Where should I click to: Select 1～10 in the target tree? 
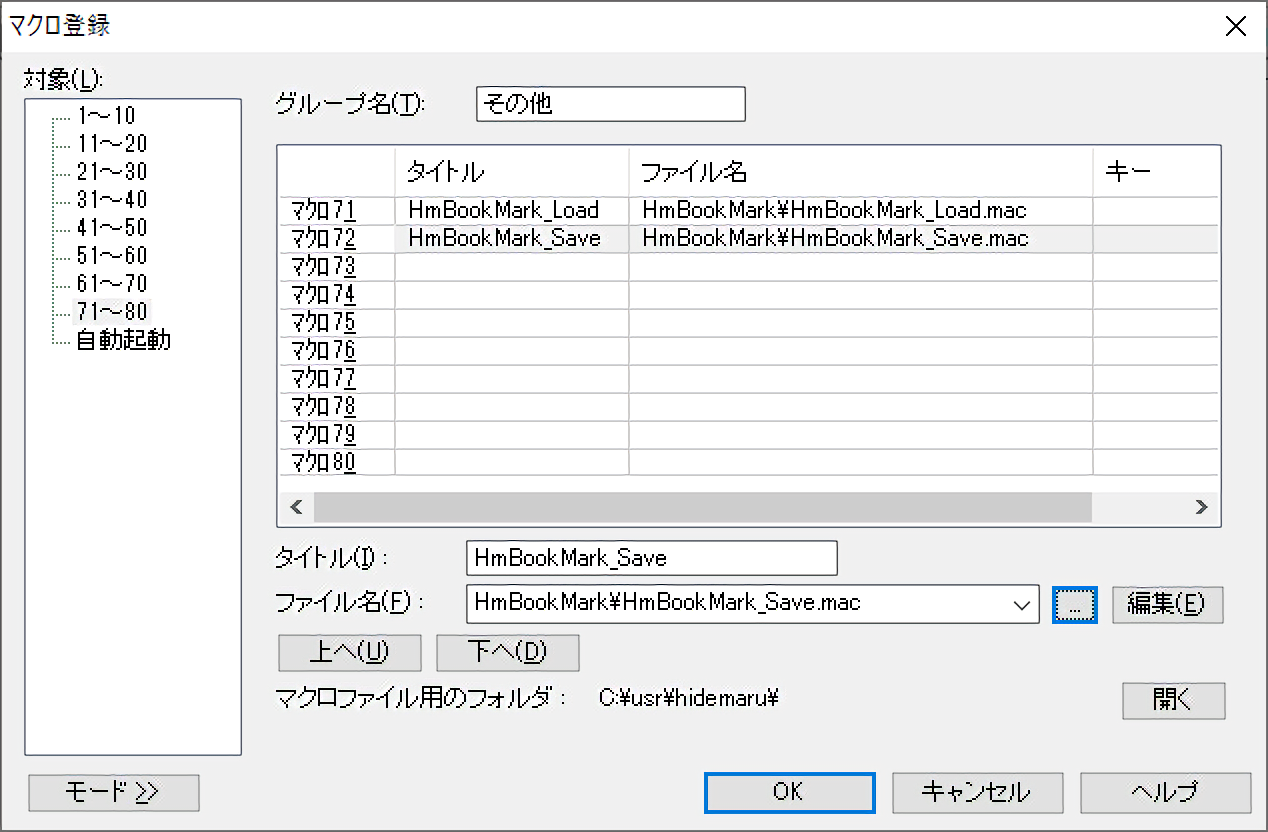click(x=105, y=116)
